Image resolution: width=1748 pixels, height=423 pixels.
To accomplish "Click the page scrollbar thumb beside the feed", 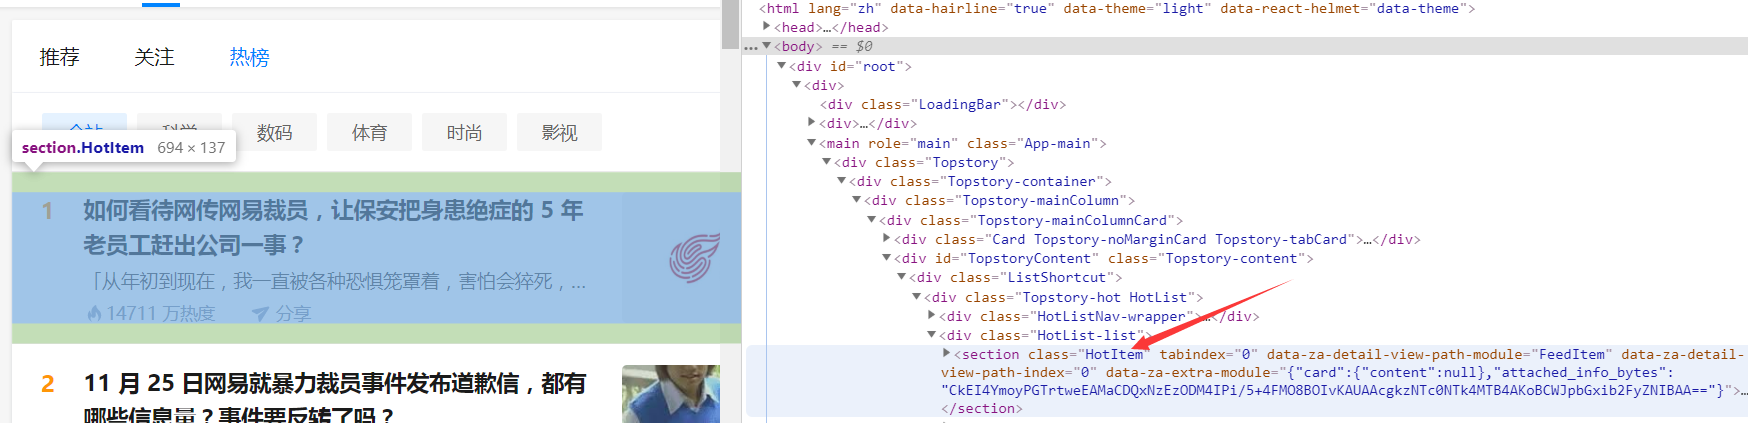I will pos(730,25).
